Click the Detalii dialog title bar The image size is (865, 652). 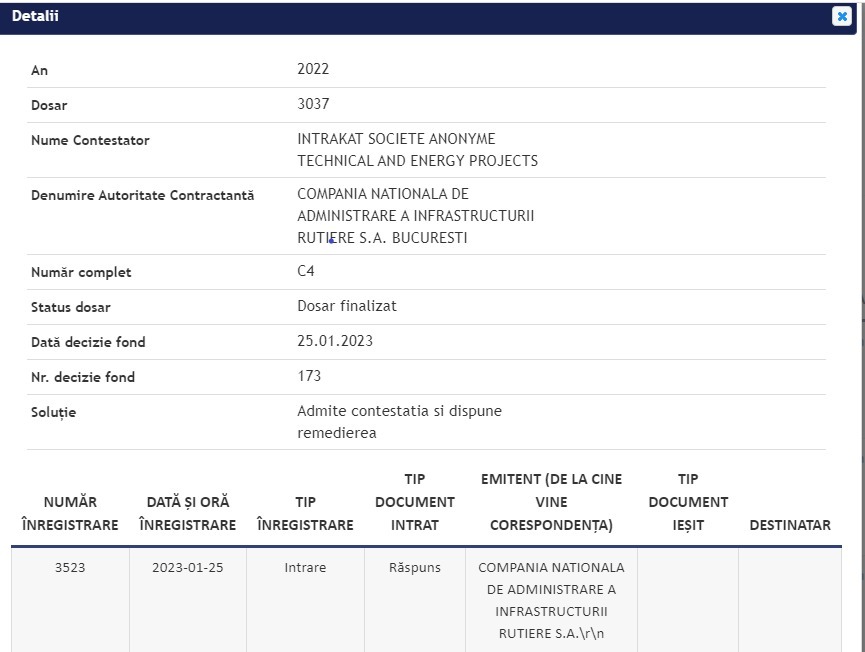(x=400, y=17)
